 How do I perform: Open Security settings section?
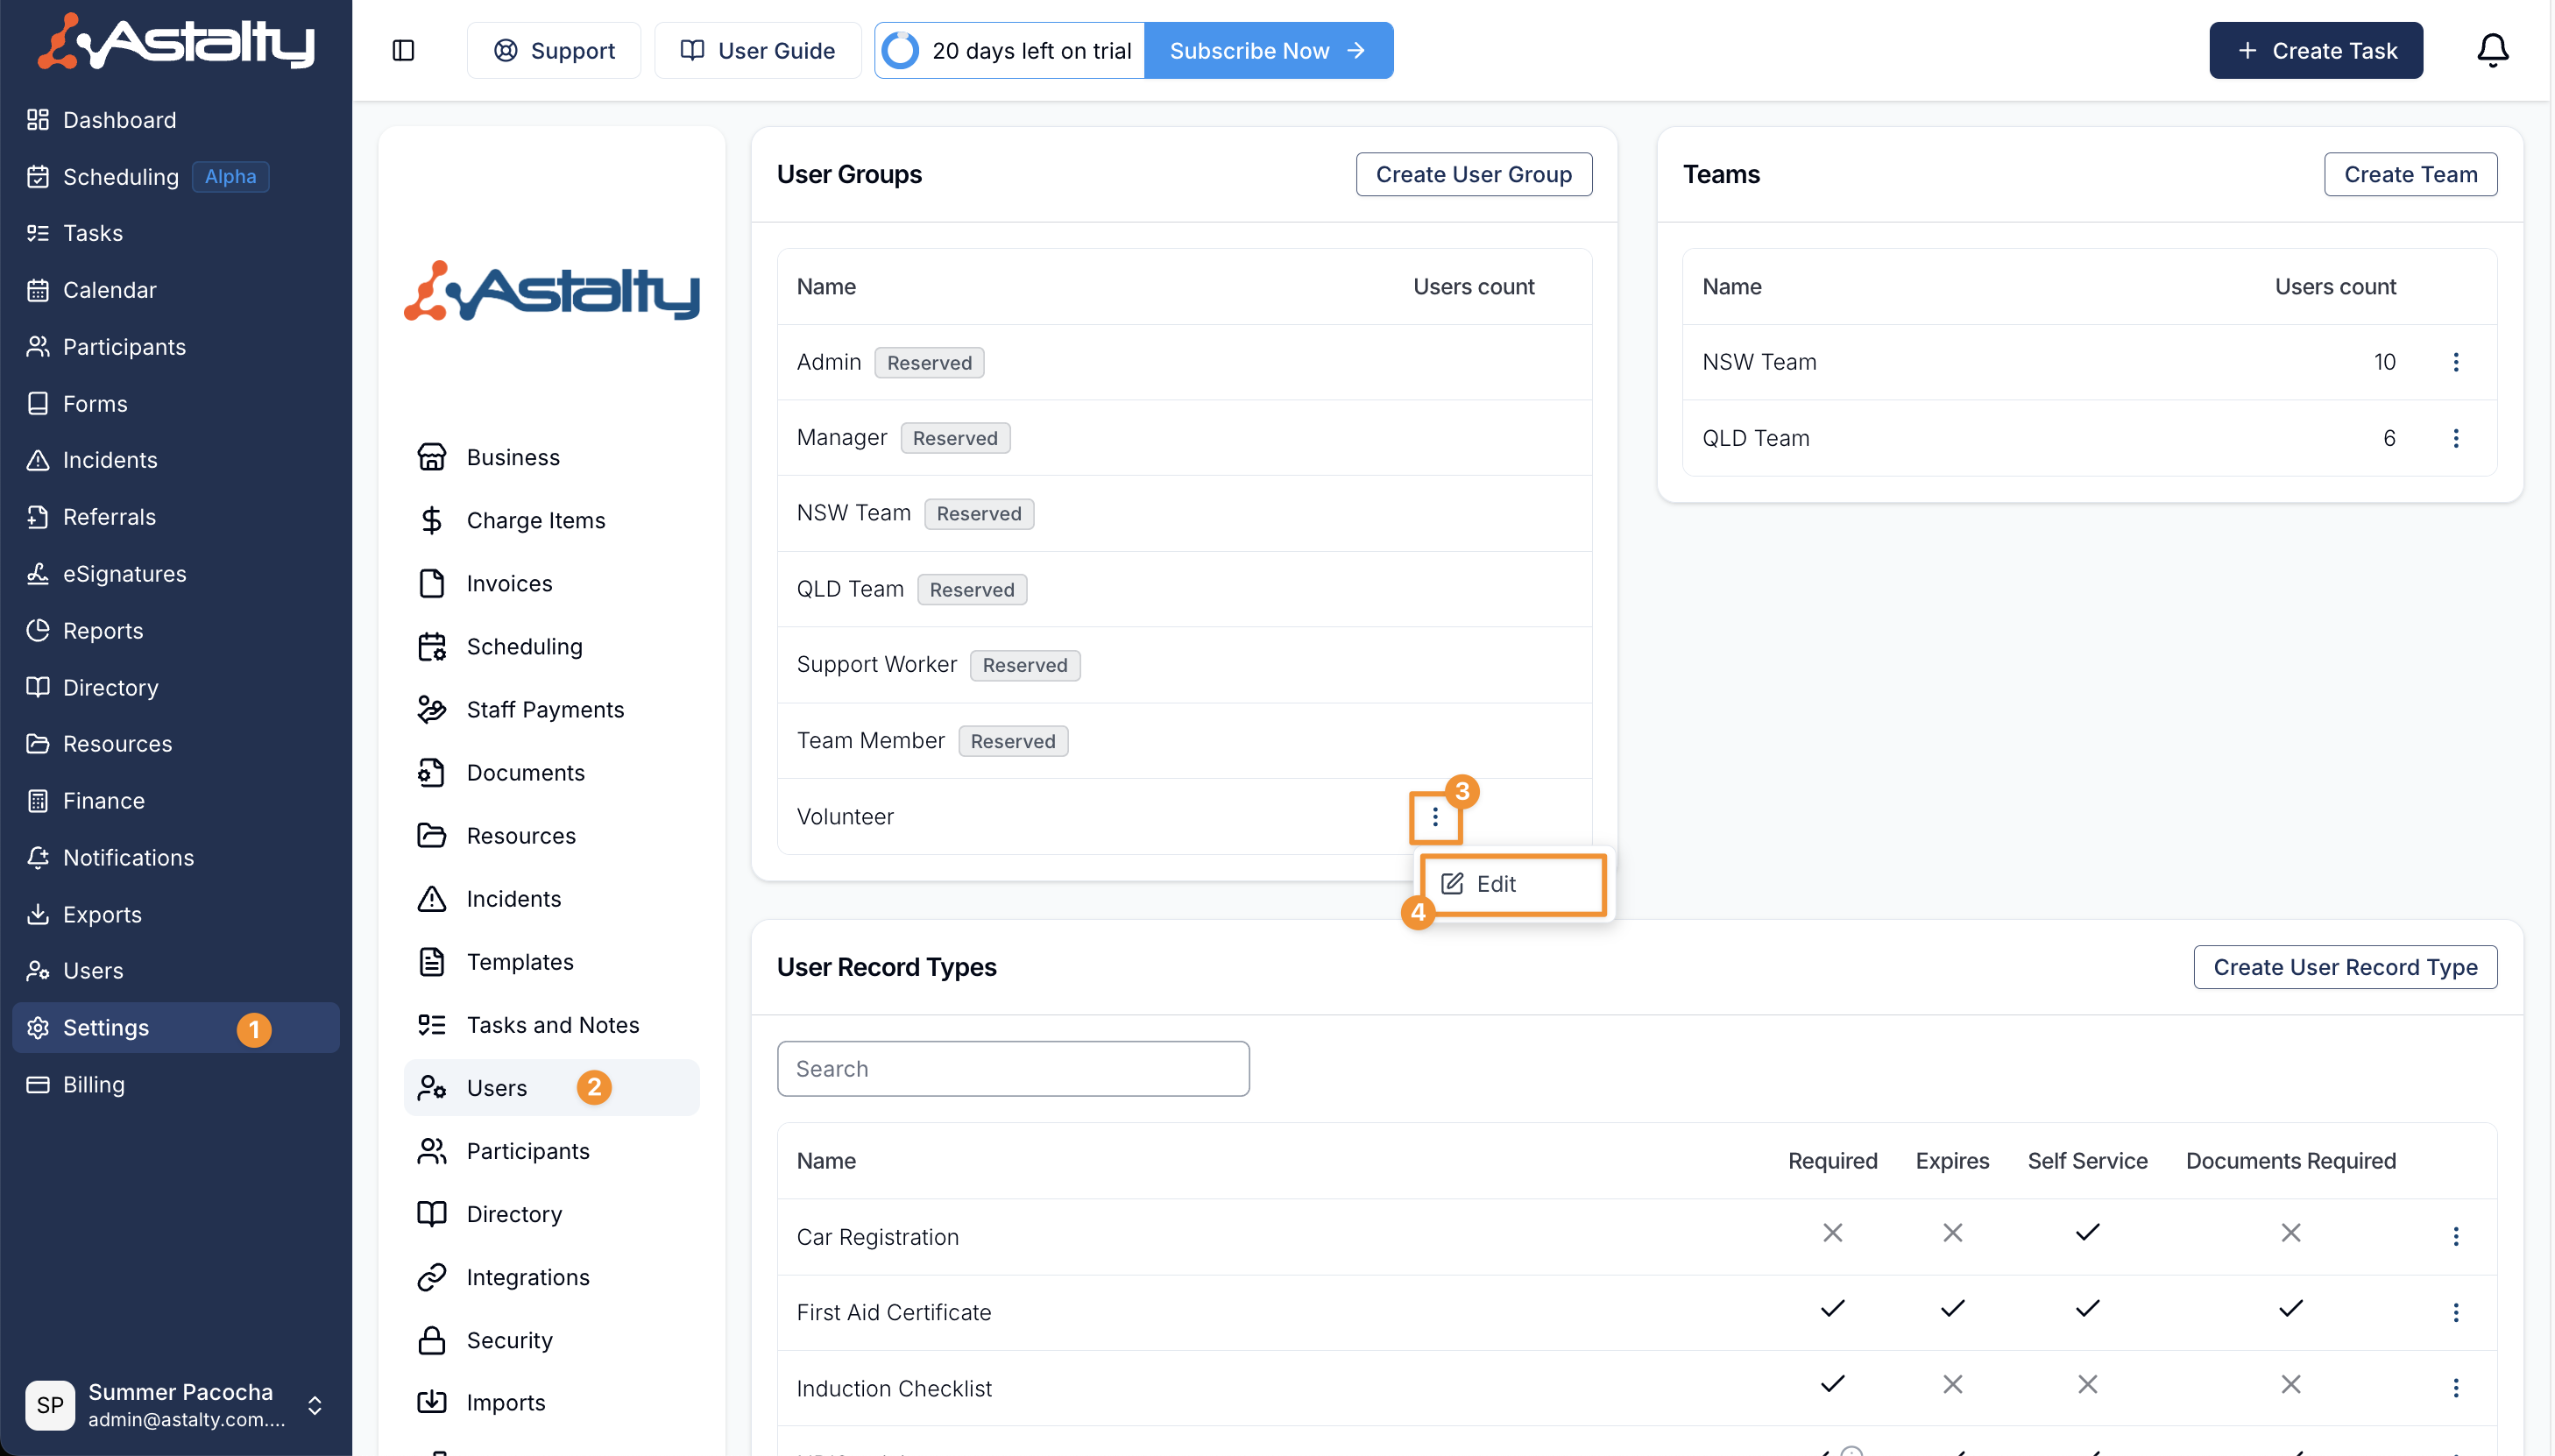(509, 1340)
